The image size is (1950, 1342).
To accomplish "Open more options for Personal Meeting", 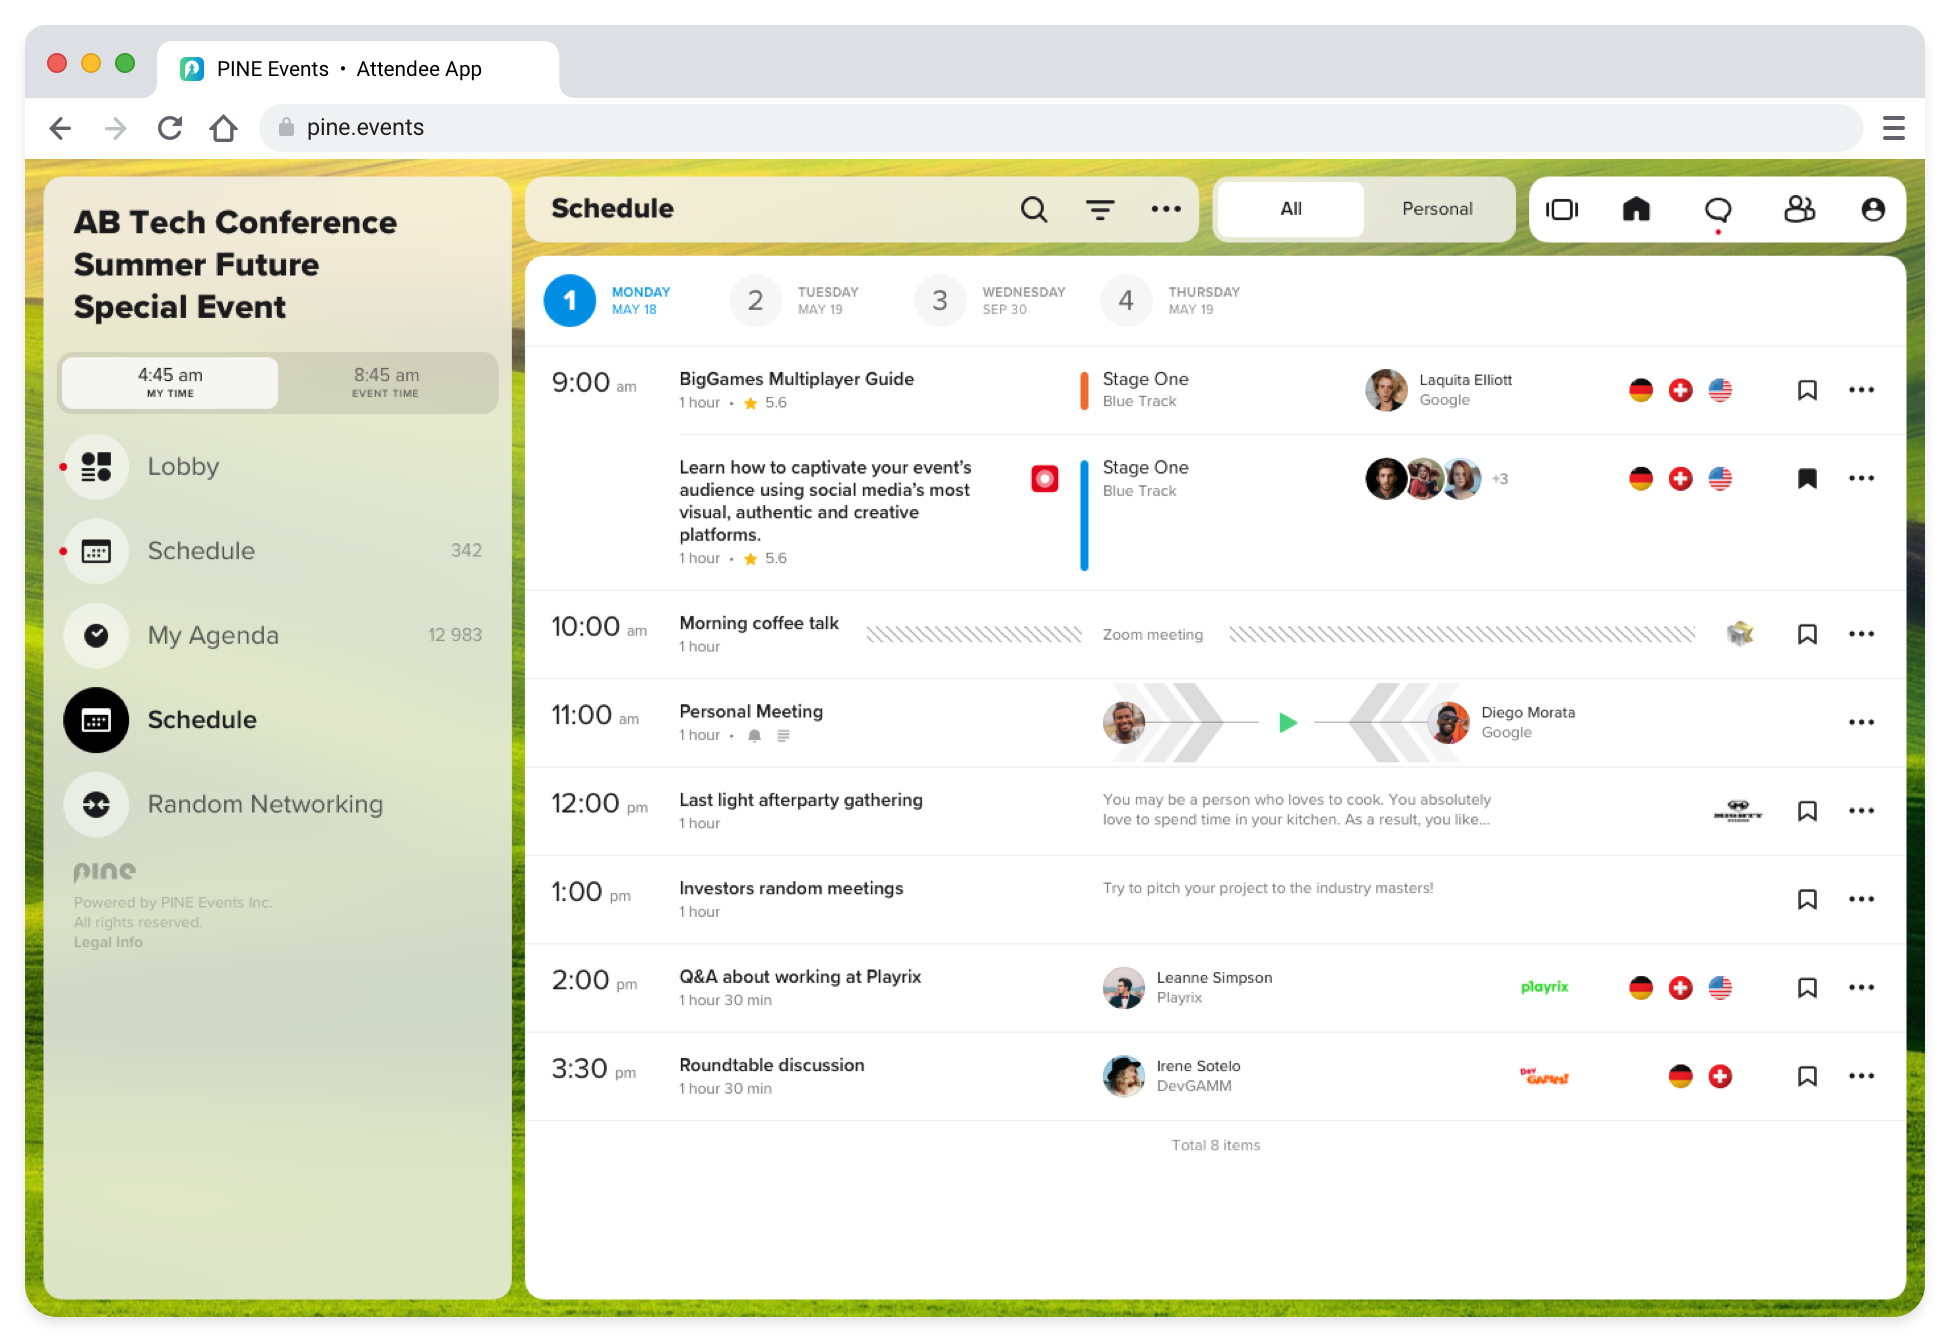I will click(x=1860, y=722).
